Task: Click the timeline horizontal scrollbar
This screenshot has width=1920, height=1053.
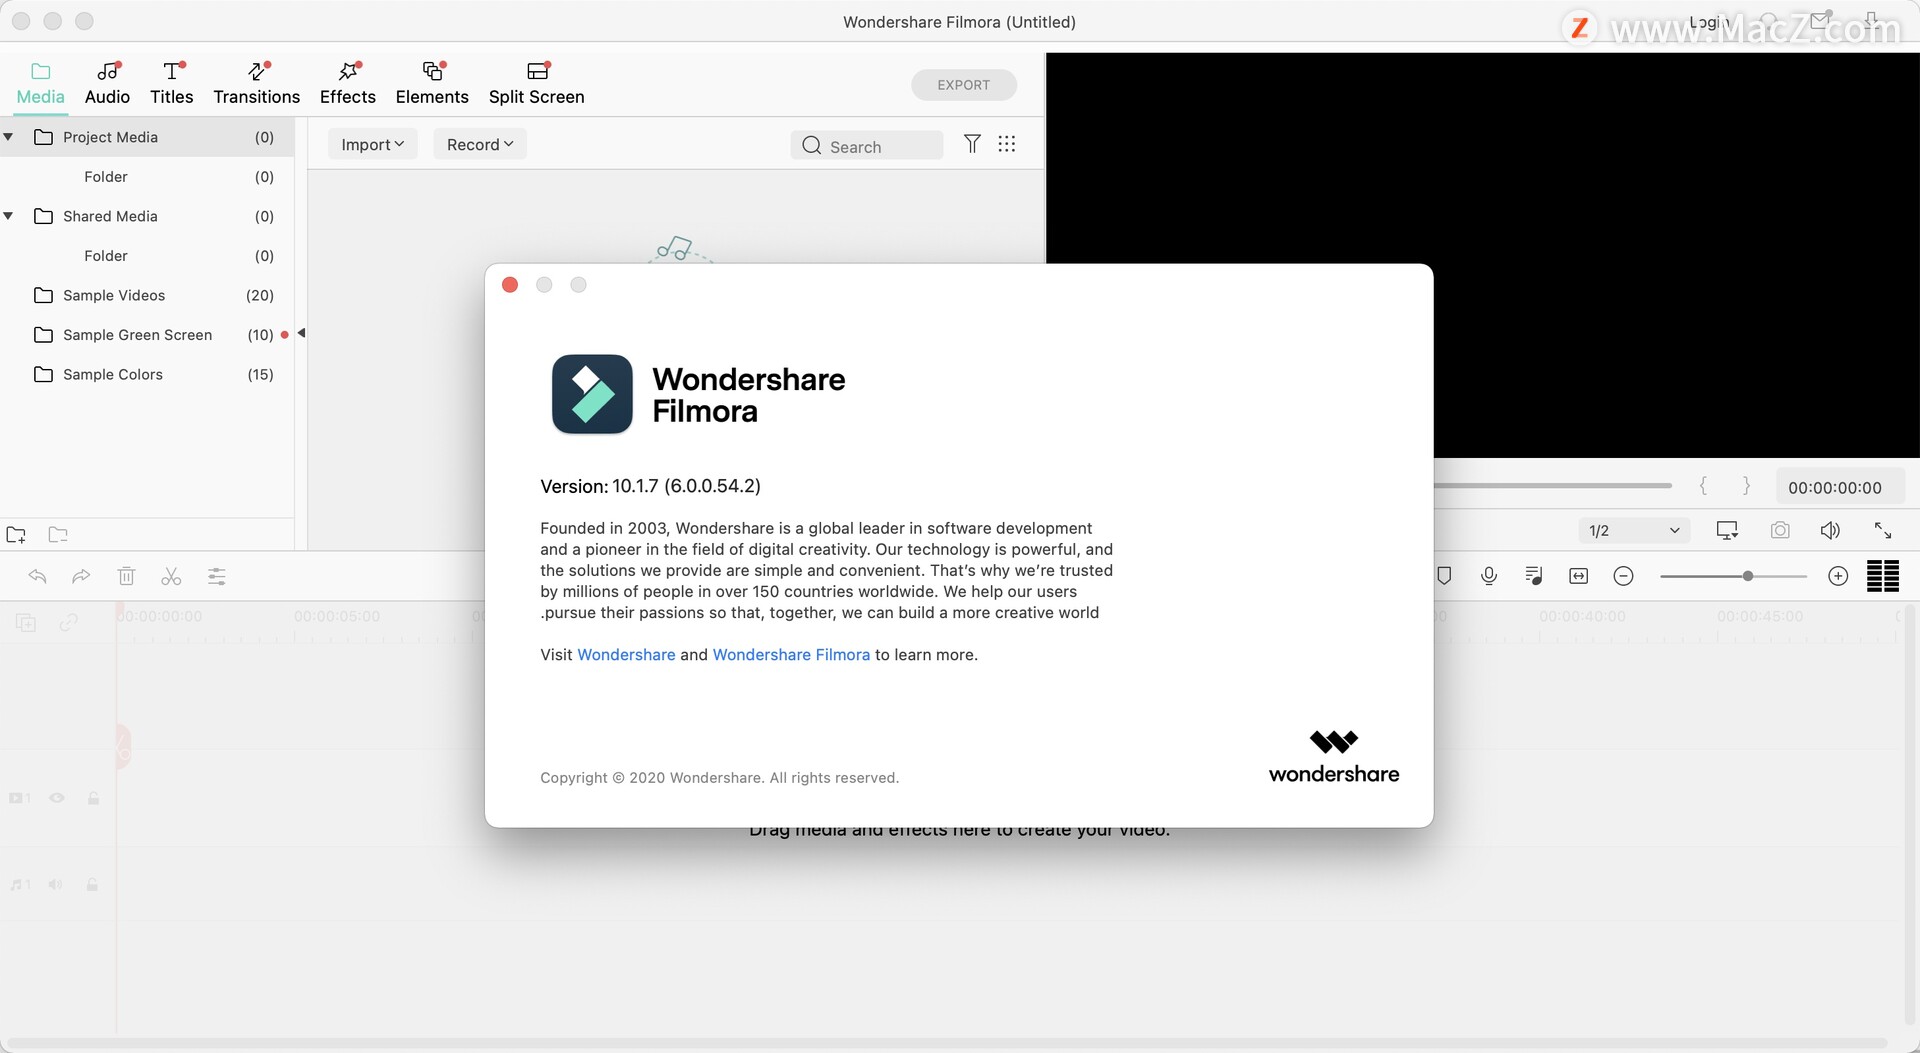Action: (945, 1043)
